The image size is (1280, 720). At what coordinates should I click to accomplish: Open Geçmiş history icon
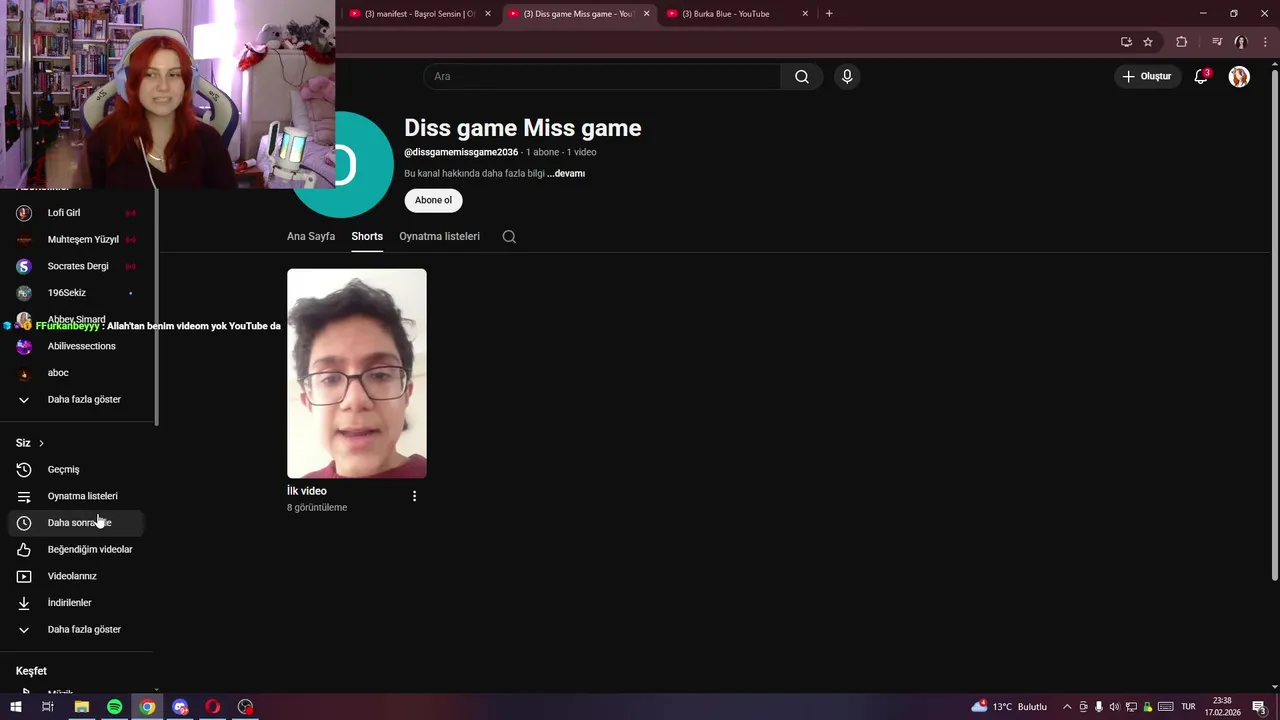coord(24,470)
